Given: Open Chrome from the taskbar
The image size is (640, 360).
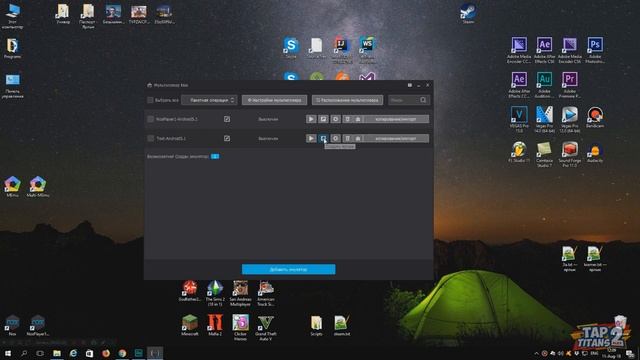Looking at the screenshot, I should tap(122, 353).
